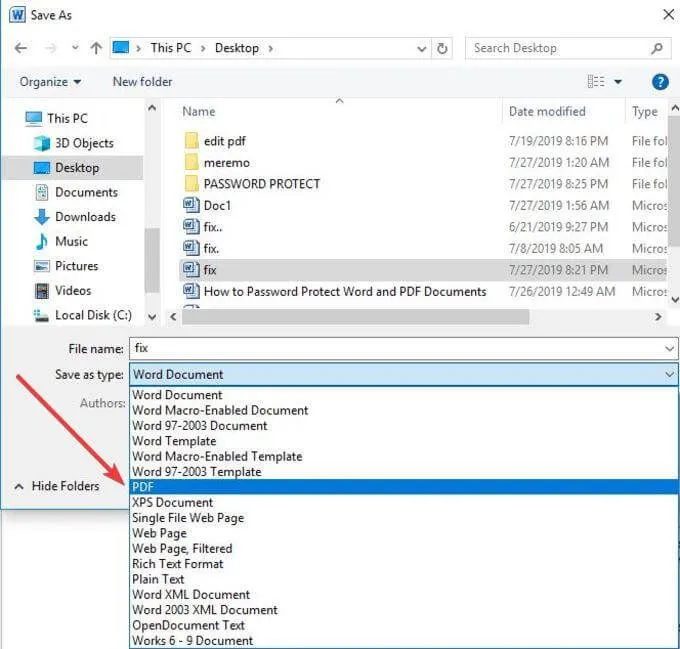
Task: Choose Word Macro-Enabled Template type
Action: click(x=403, y=456)
